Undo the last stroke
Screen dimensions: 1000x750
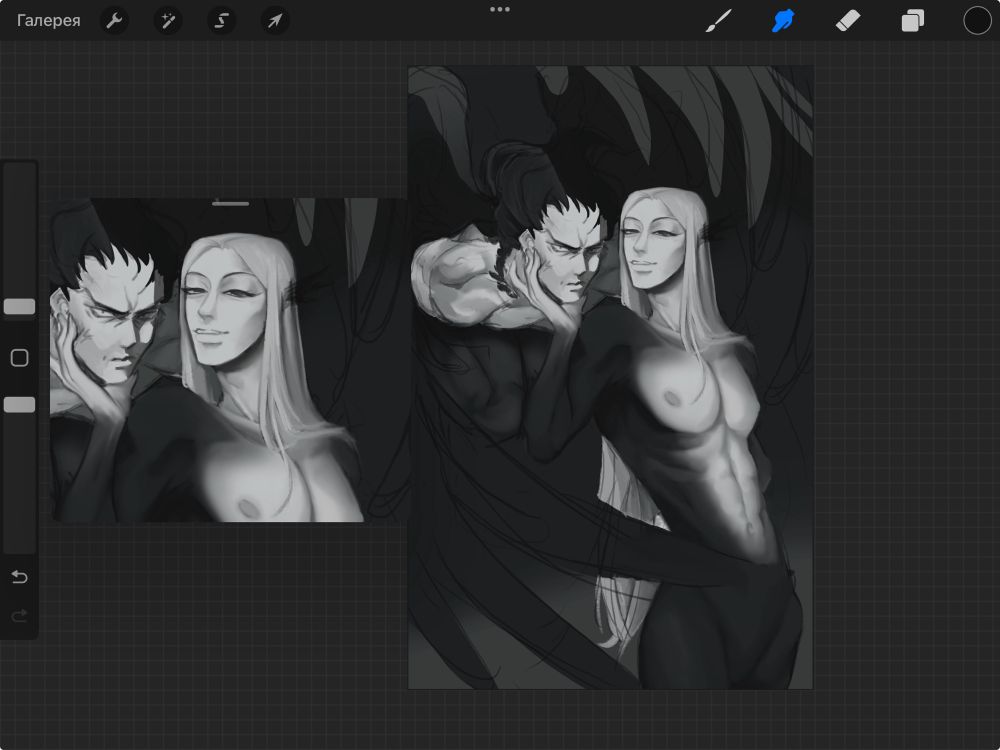19,577
